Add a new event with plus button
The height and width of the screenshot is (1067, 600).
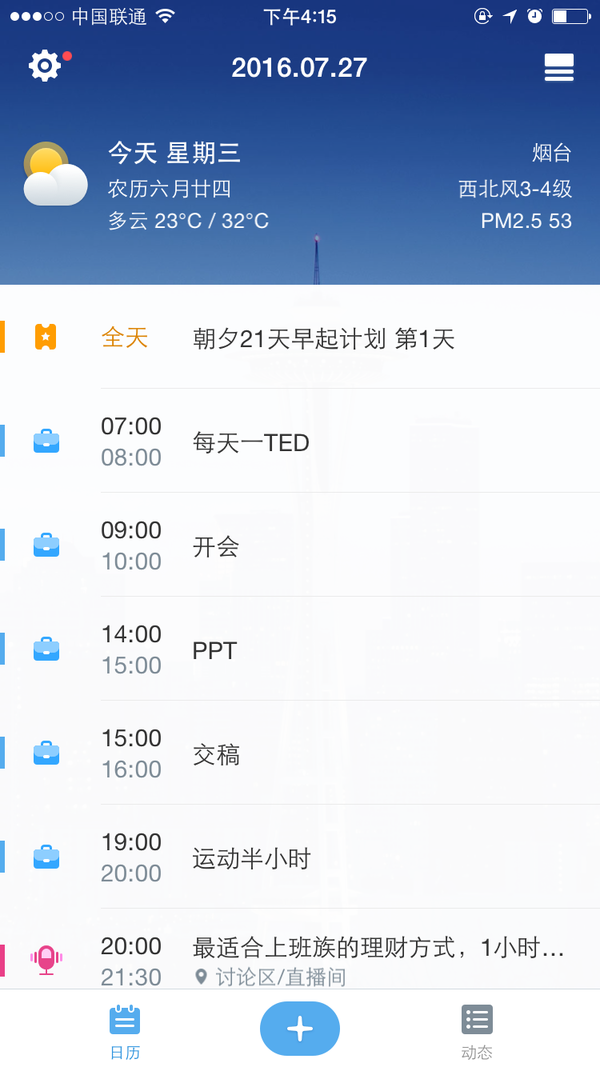point(300,1028)
